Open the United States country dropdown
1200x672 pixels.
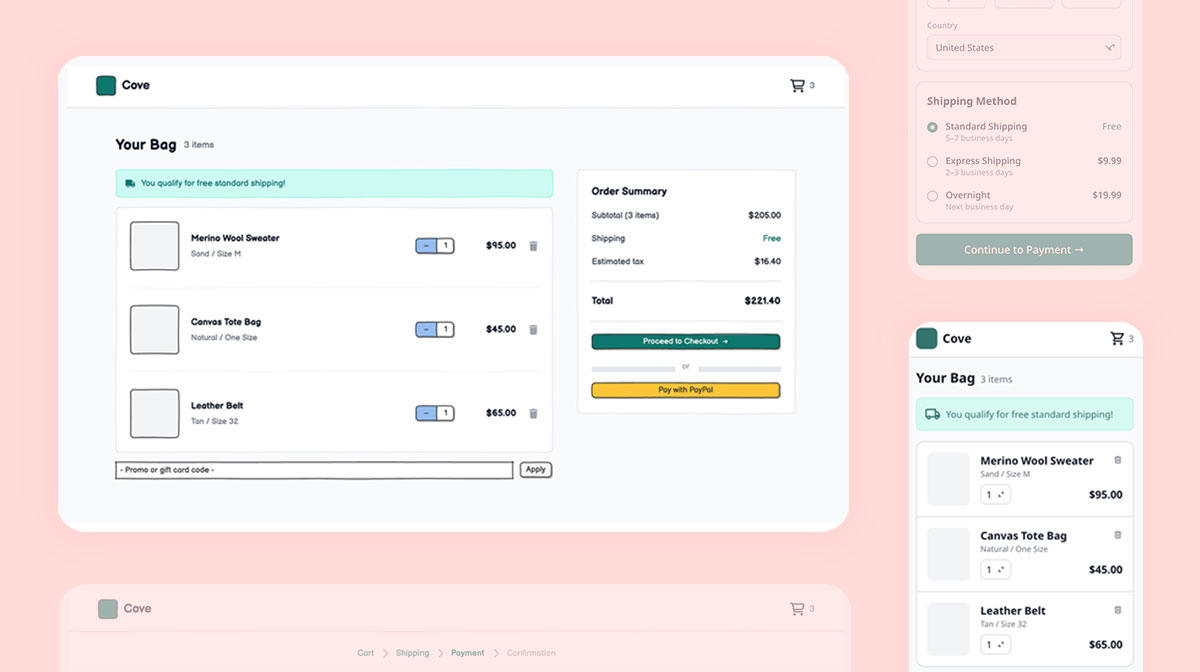pyautogui.click(x=1024, y=48)
